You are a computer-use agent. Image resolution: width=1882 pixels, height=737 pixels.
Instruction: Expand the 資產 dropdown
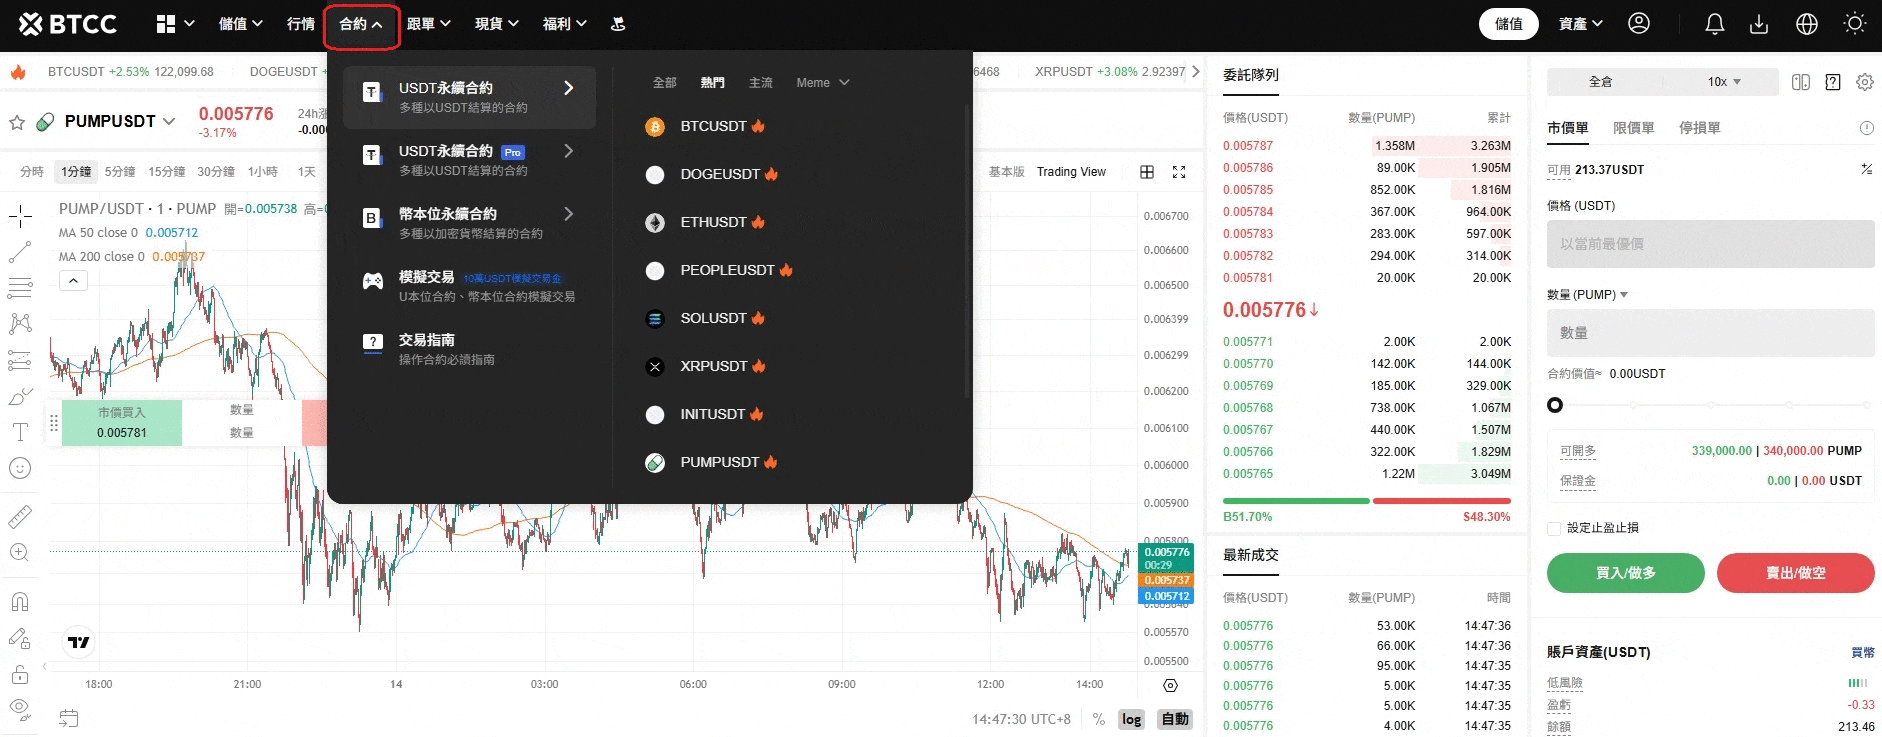(x=1581, y=23)
